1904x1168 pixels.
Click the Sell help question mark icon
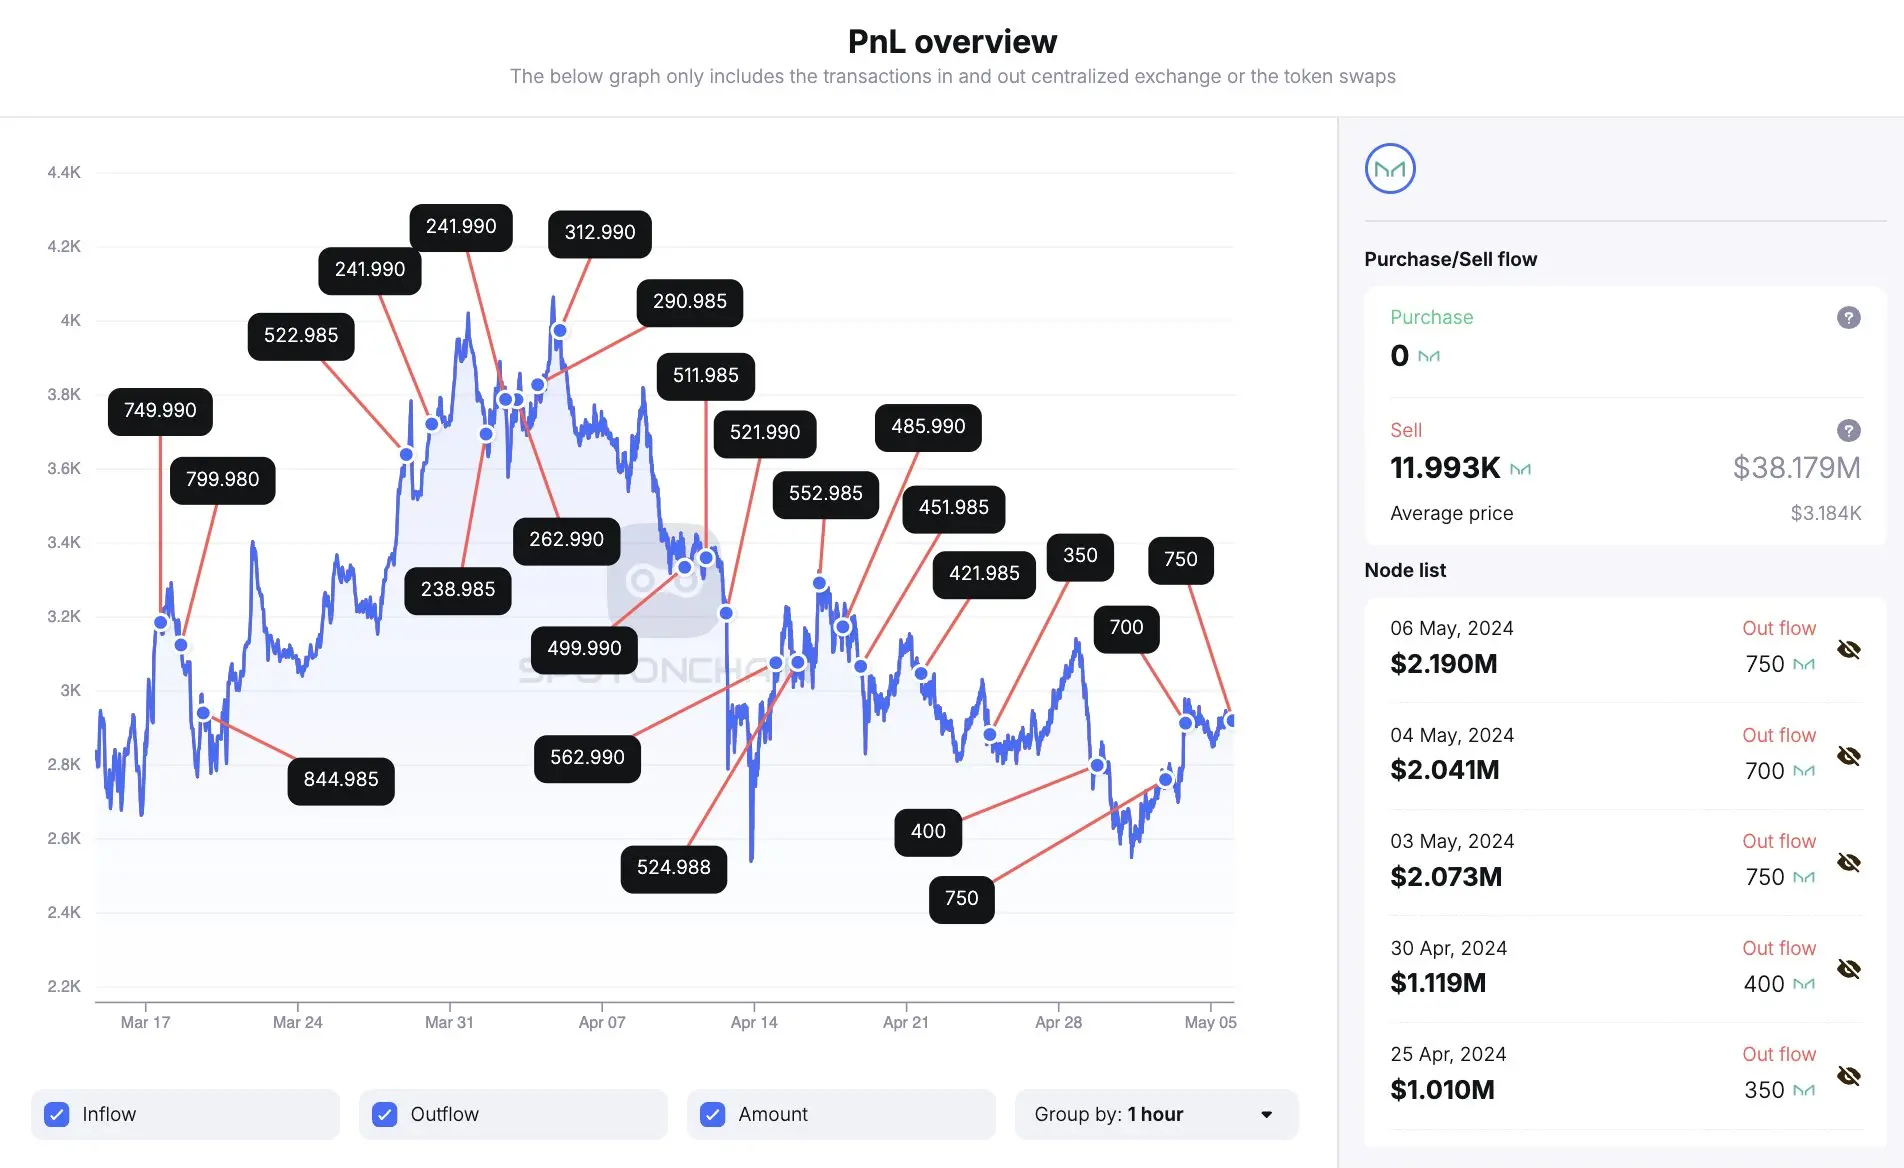pyautogui.click(x=1848, y=431)
